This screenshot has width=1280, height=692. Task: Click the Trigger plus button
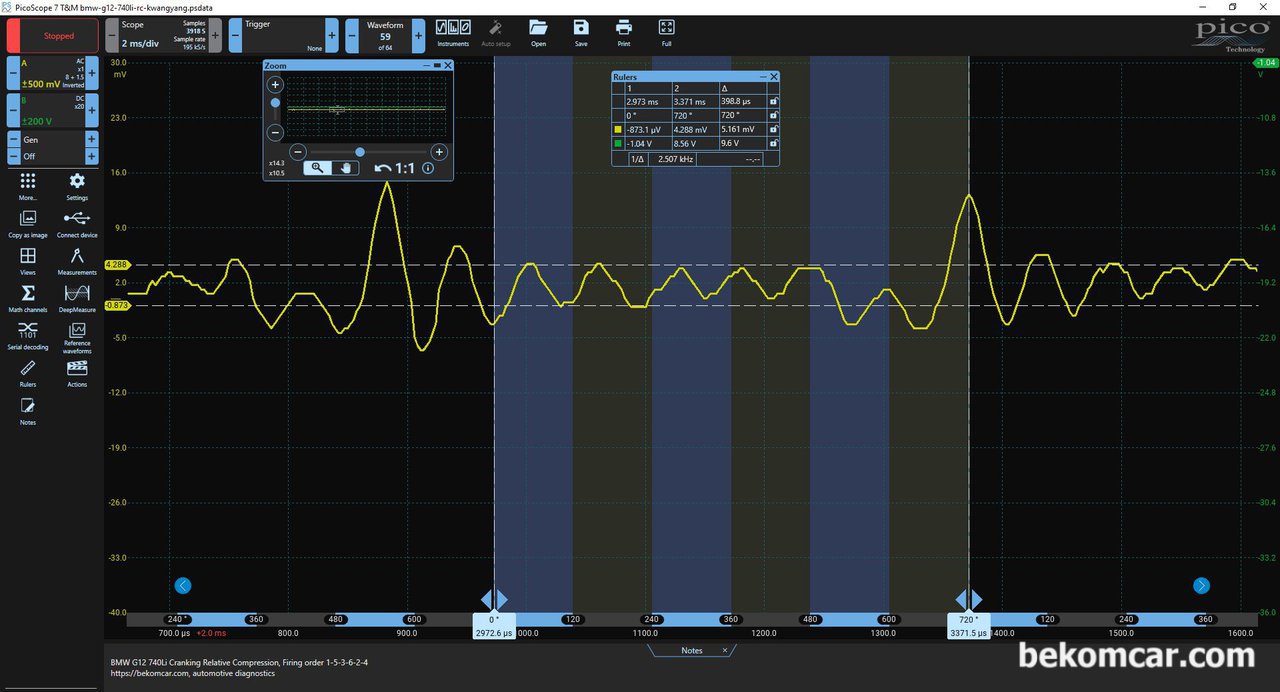coord(332,35)
